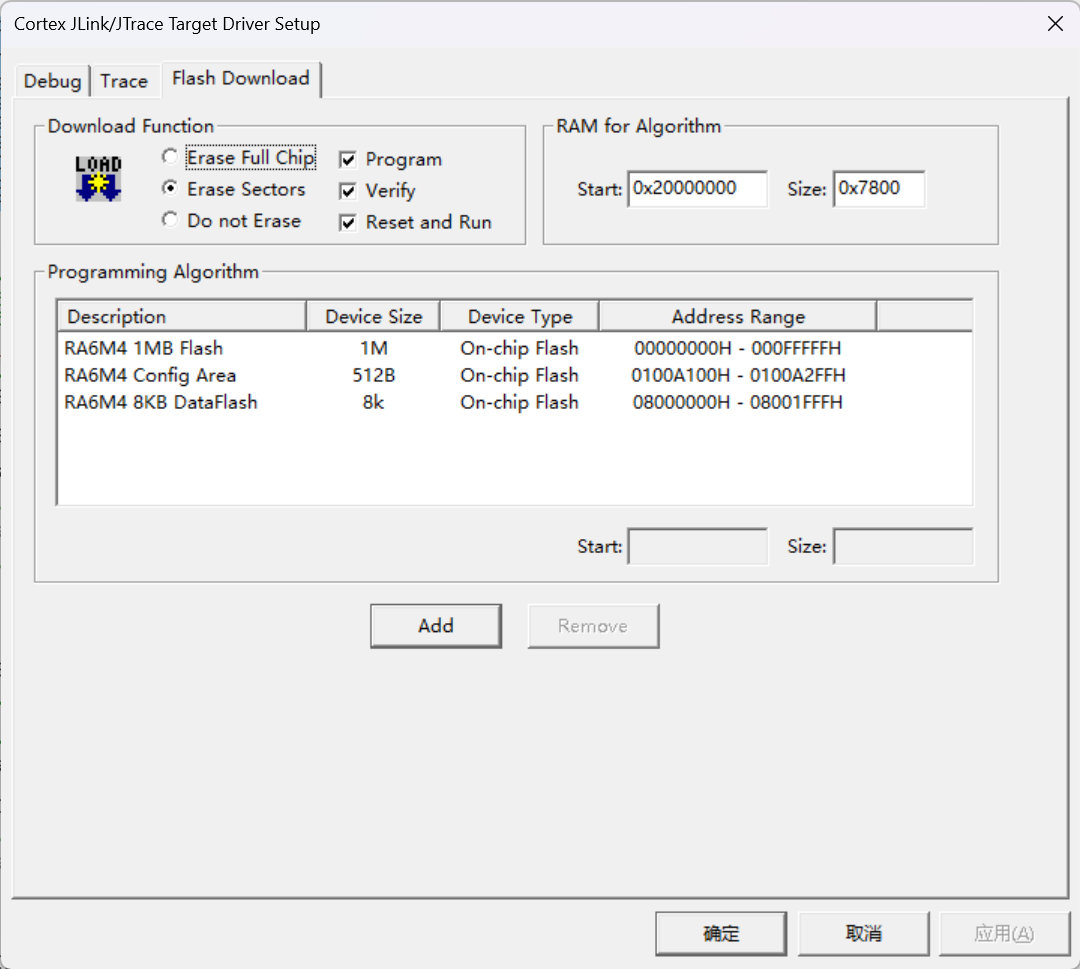
Task: Click the 1M device size cell
Action: 373,348
